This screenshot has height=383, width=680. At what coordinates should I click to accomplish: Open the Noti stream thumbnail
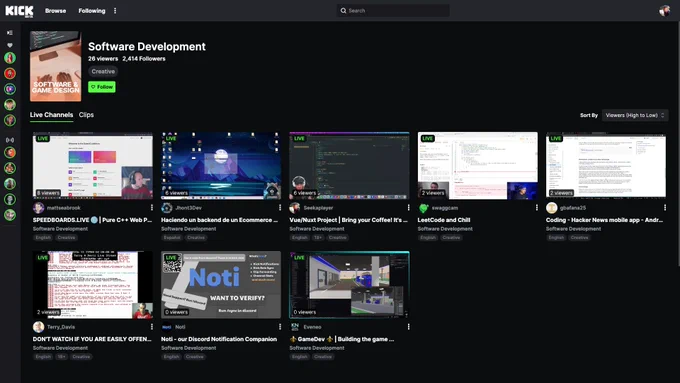coord(221,285)
